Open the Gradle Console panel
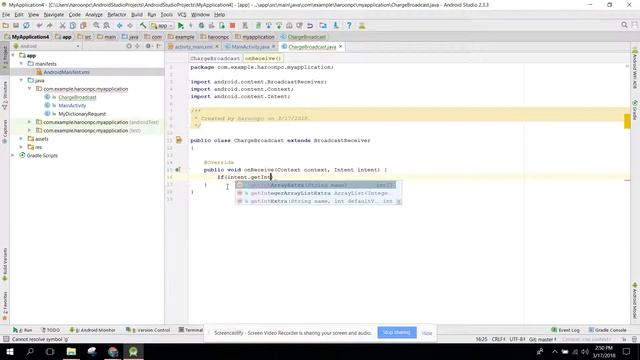640x360 pixels. pos(608,330)
